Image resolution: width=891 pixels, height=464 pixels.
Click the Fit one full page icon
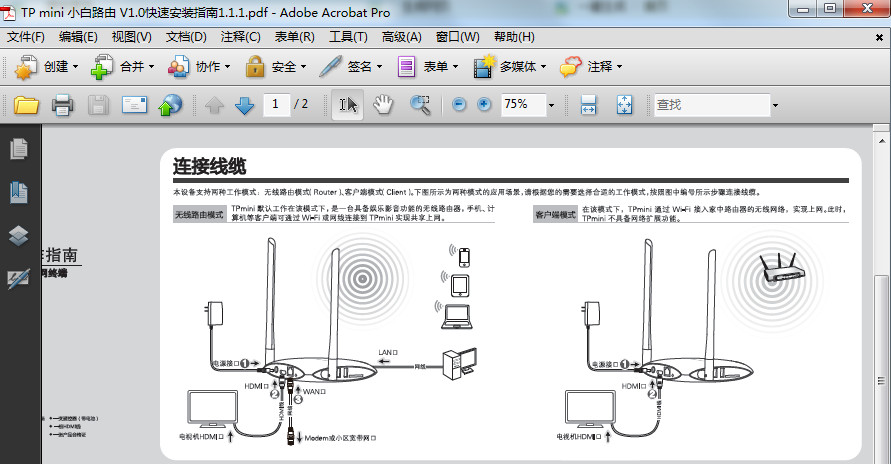coord(624,104)
